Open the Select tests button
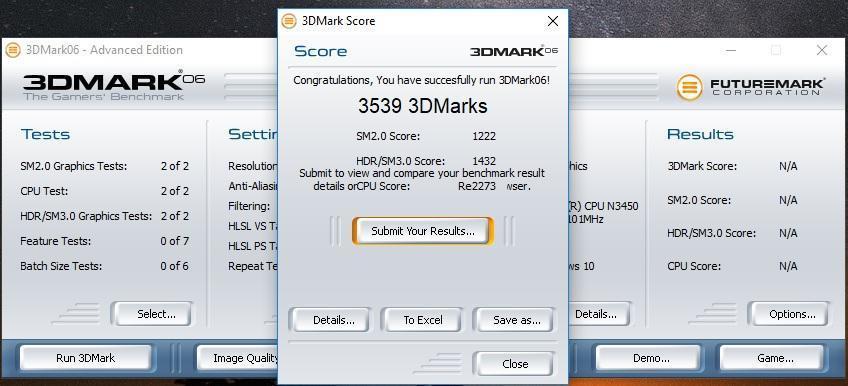The image size is (848, 386). point(152,314)
